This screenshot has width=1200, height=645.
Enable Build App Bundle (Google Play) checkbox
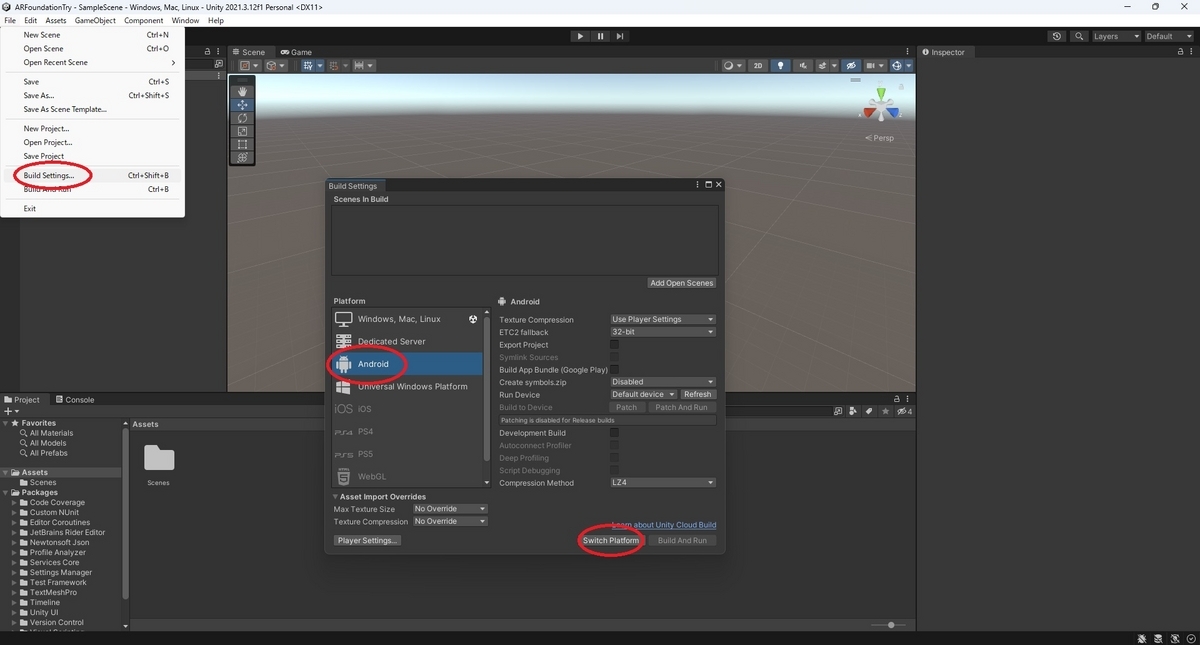pyautogui.click(x=614, y=370)
